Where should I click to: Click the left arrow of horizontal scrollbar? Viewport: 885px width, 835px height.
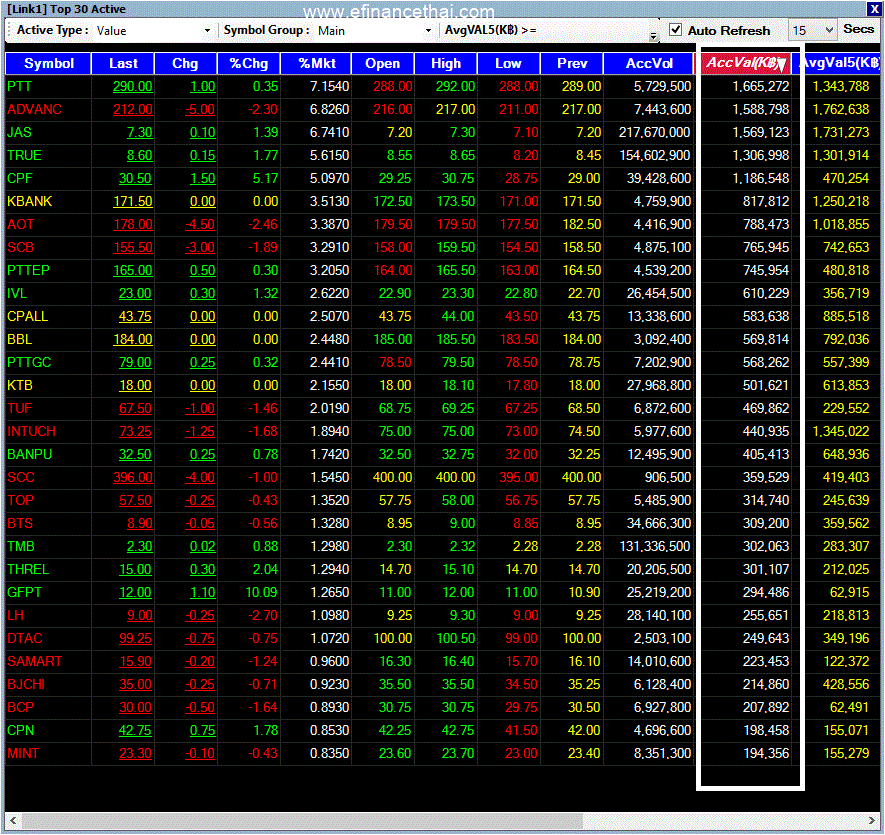click(12, 820)
